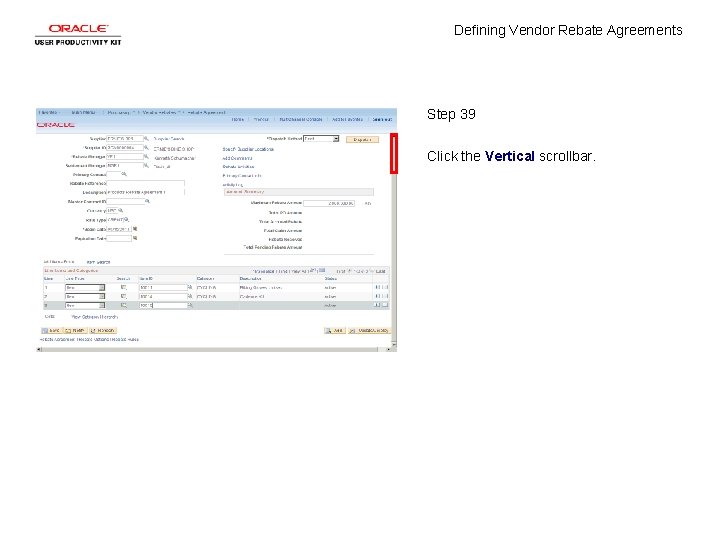Click the Worklist link in header

(261, 119)
